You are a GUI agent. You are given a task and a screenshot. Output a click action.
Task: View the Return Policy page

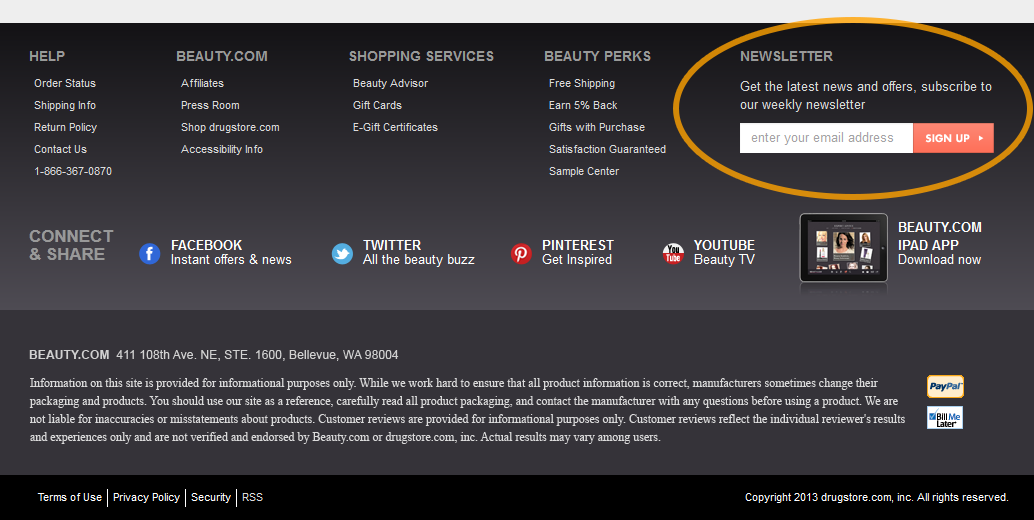[x=65, y=127]
